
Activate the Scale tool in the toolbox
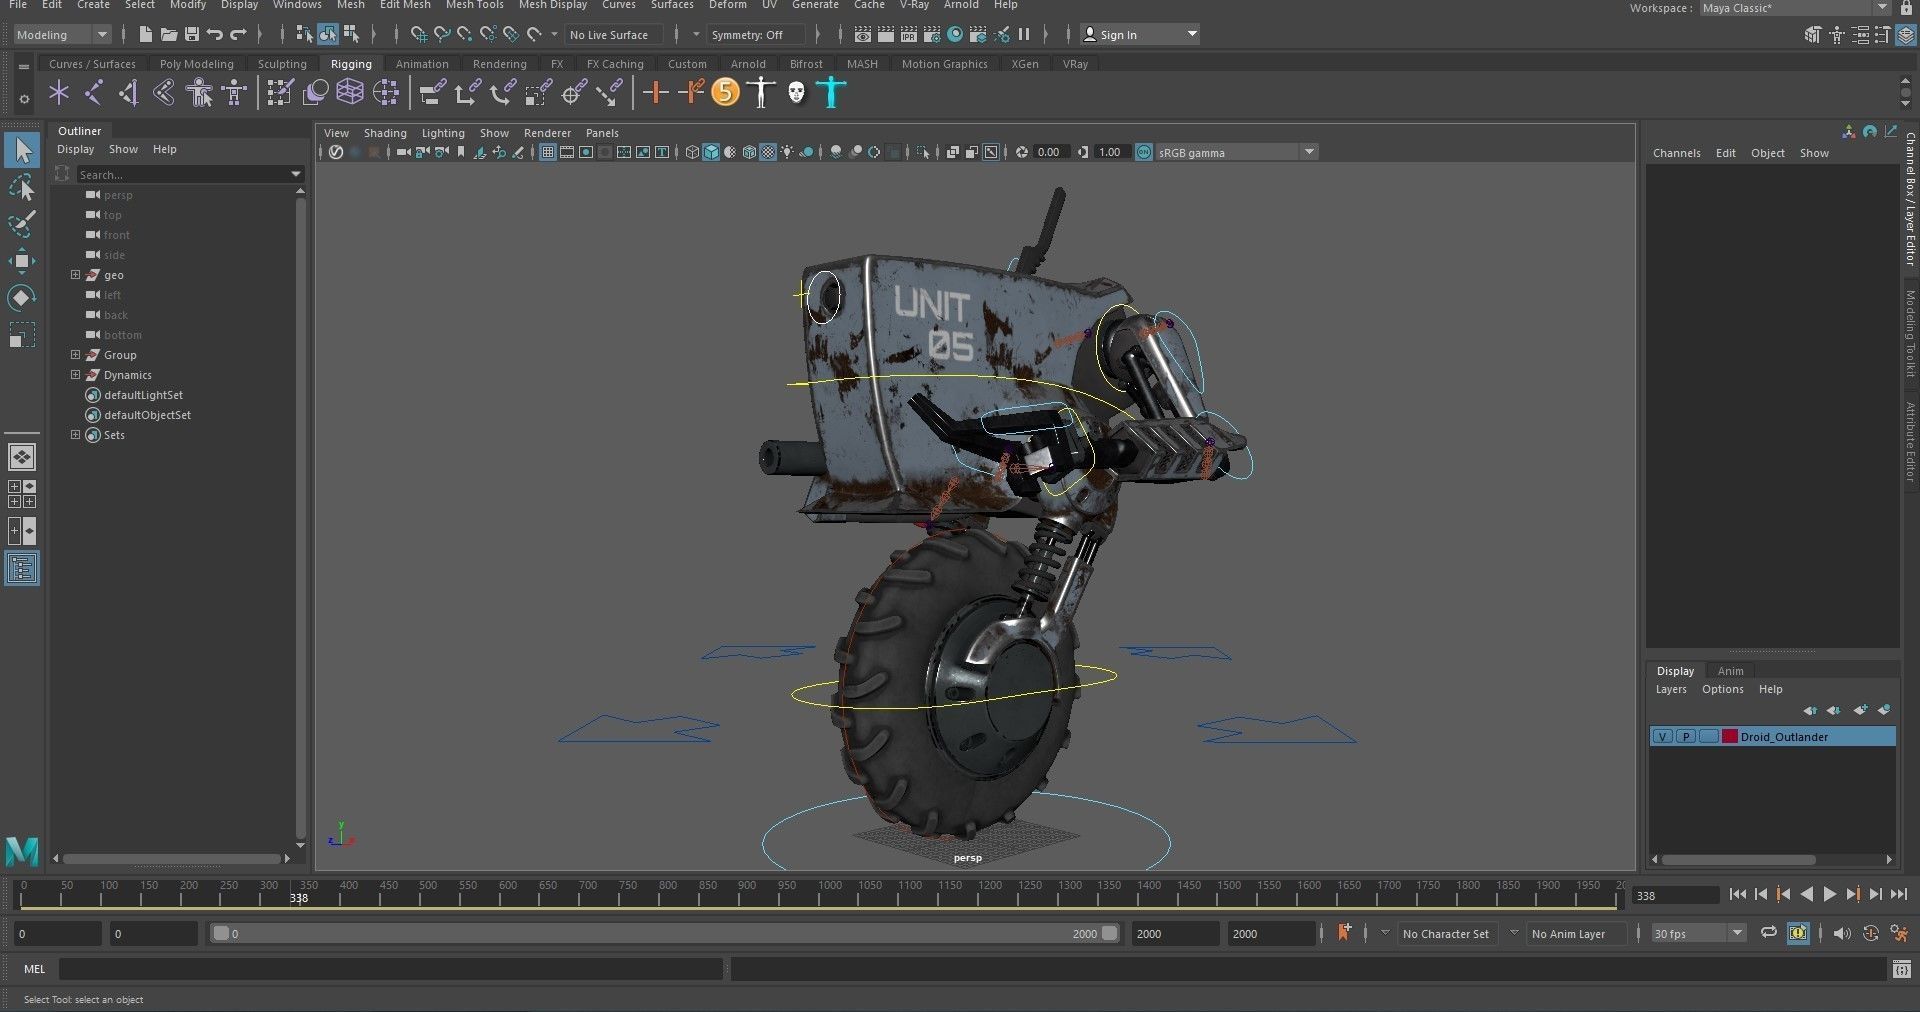(22, 335)
